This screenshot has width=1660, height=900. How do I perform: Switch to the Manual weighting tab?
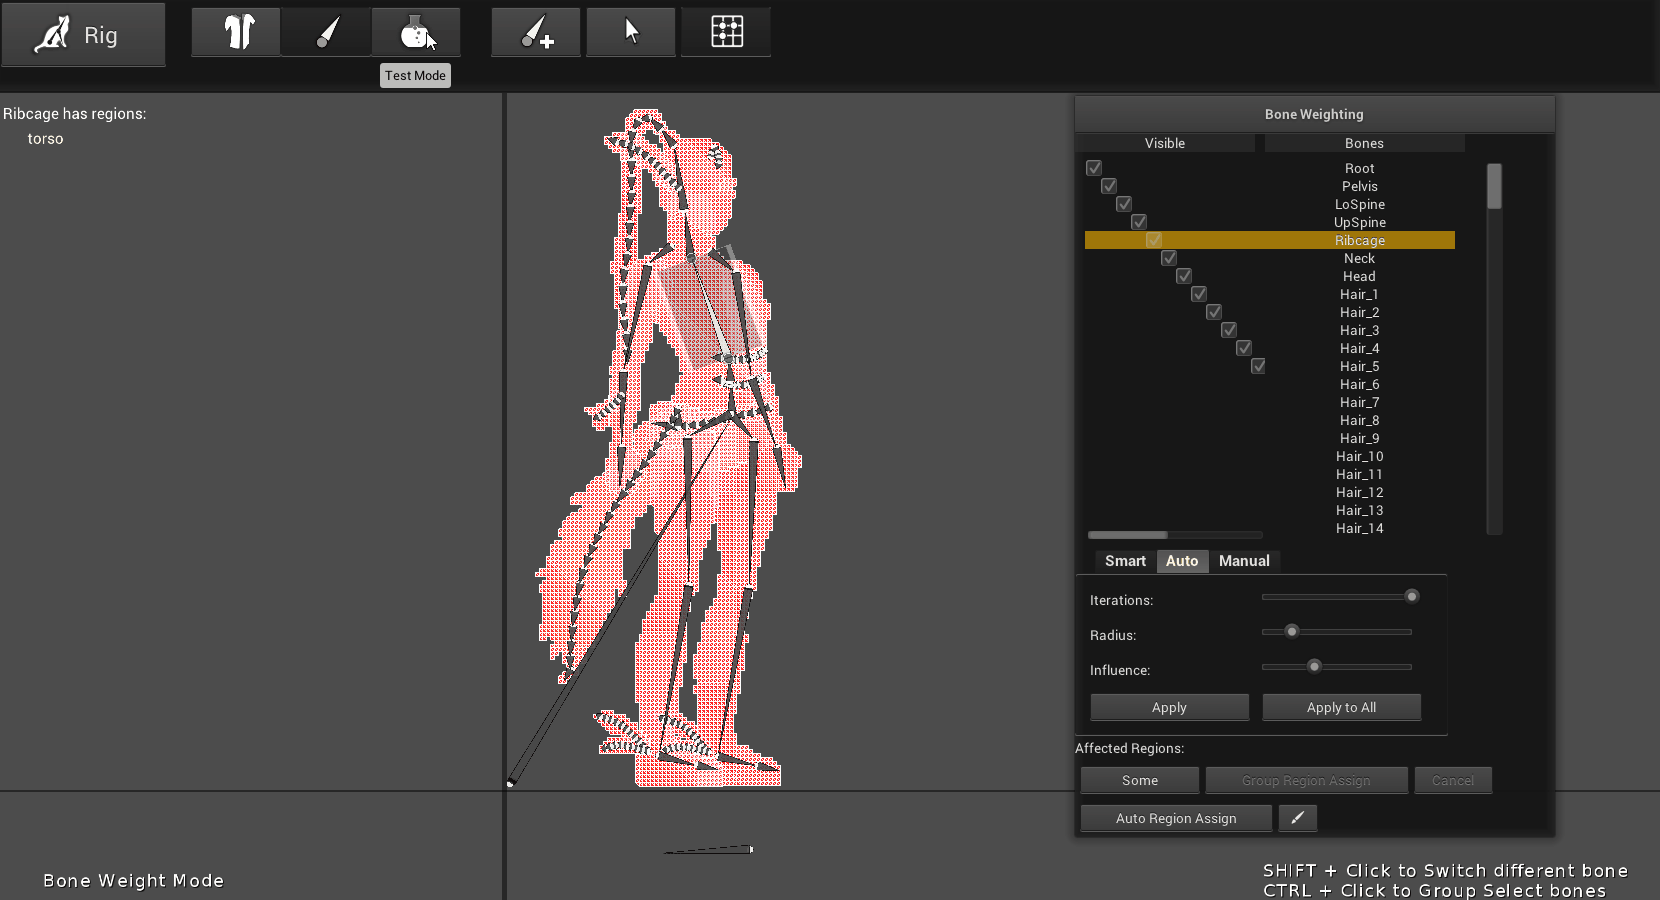[1244, 561]
